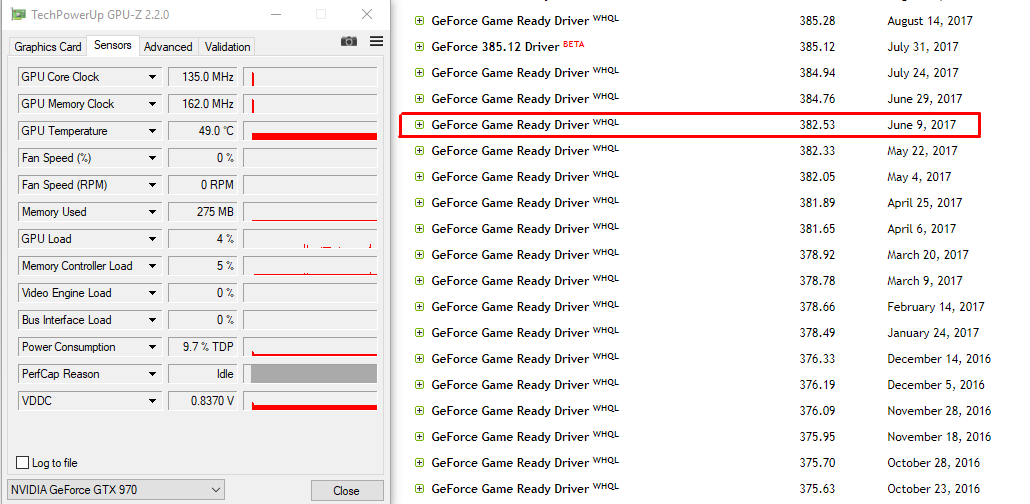The image size is (1030, 504).
Task: Open the GPU Memory Clock sensor dropdown
Action: (152, 104)
